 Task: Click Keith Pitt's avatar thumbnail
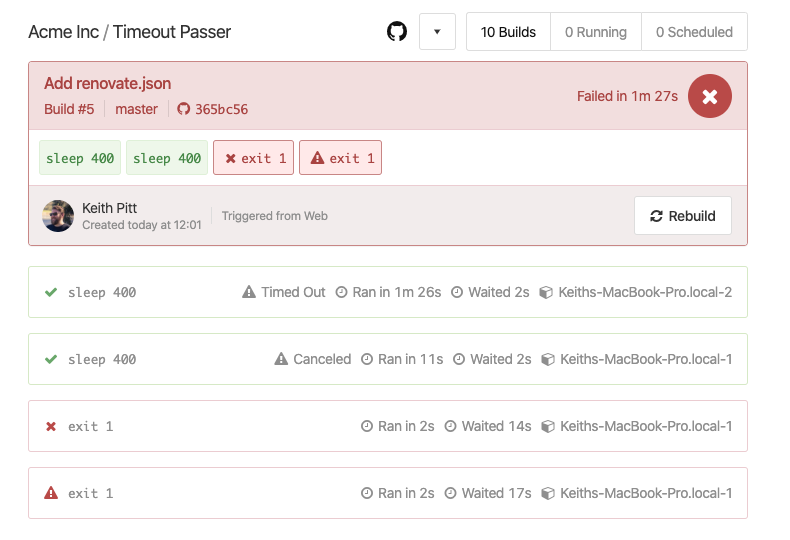click(x=58, y=216)
